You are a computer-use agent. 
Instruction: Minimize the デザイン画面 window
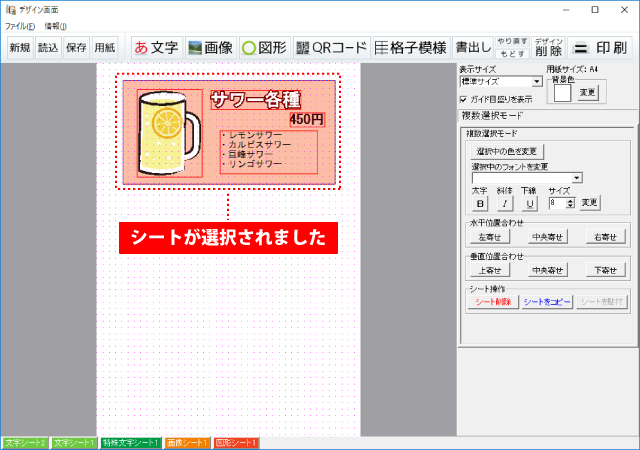pyautogui.click(x=566, y=10)
